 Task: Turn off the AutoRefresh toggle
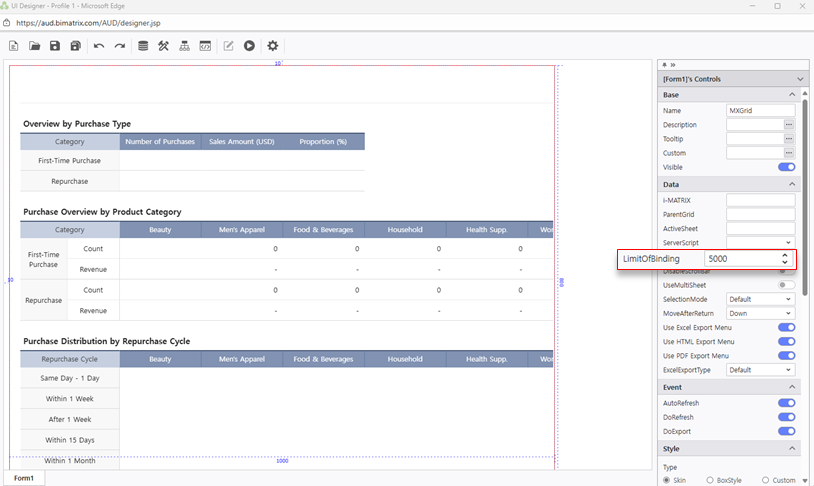tap(786, 403)
